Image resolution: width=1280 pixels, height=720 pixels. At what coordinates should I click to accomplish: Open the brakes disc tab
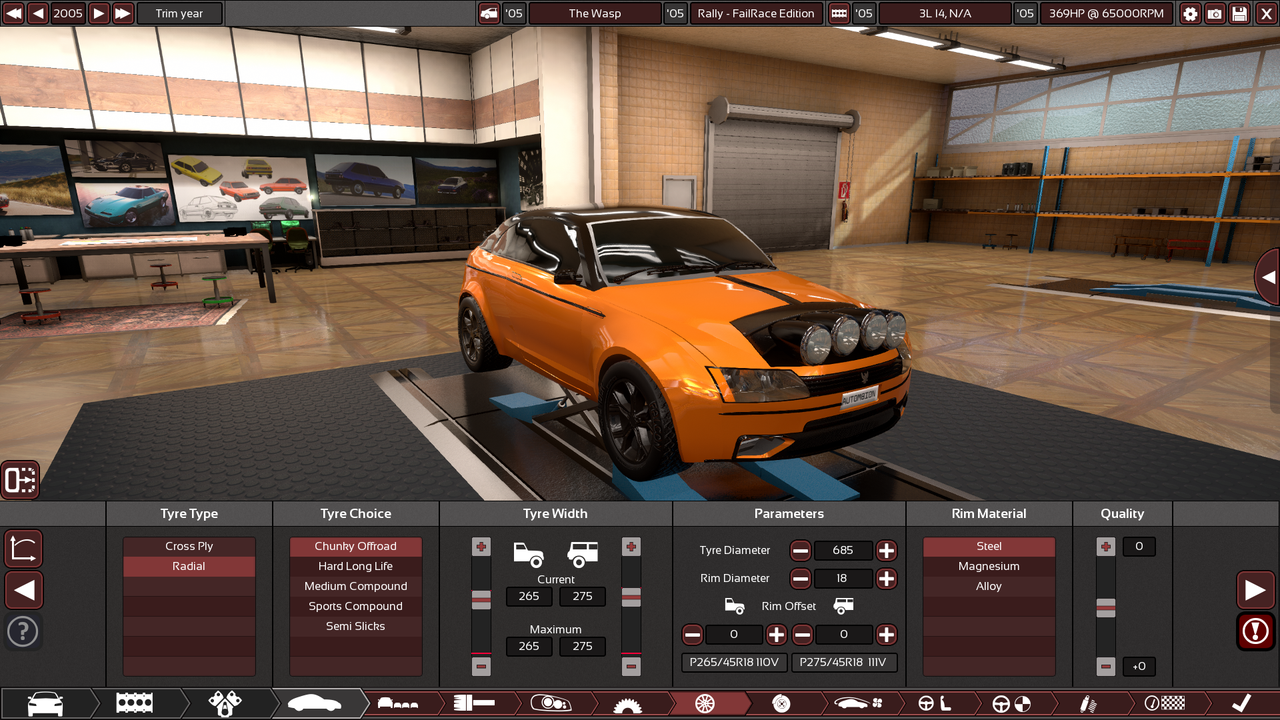[x=782, y=704]
